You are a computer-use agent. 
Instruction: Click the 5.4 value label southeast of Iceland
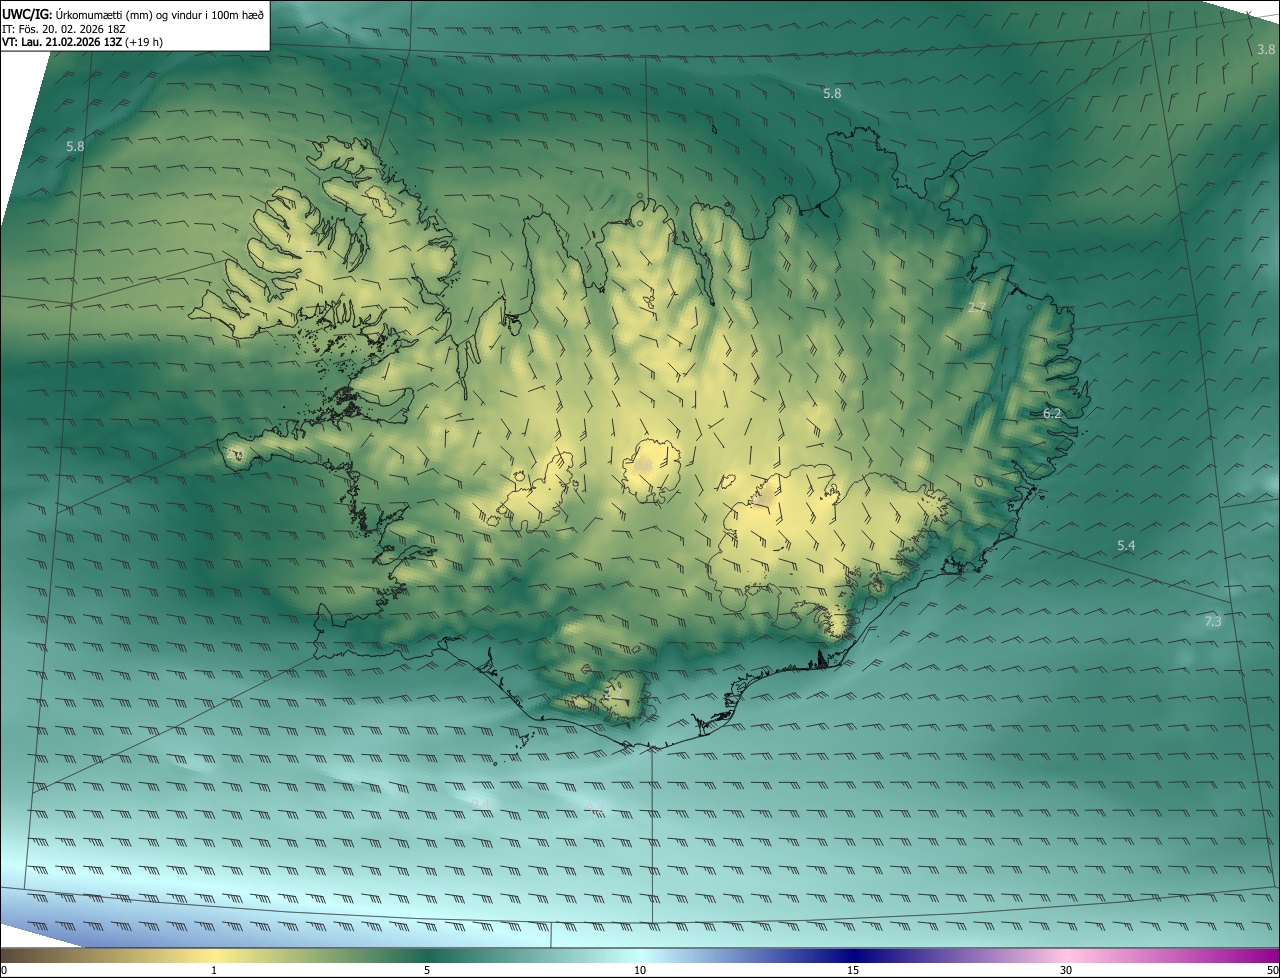[x=1126, y=545]
